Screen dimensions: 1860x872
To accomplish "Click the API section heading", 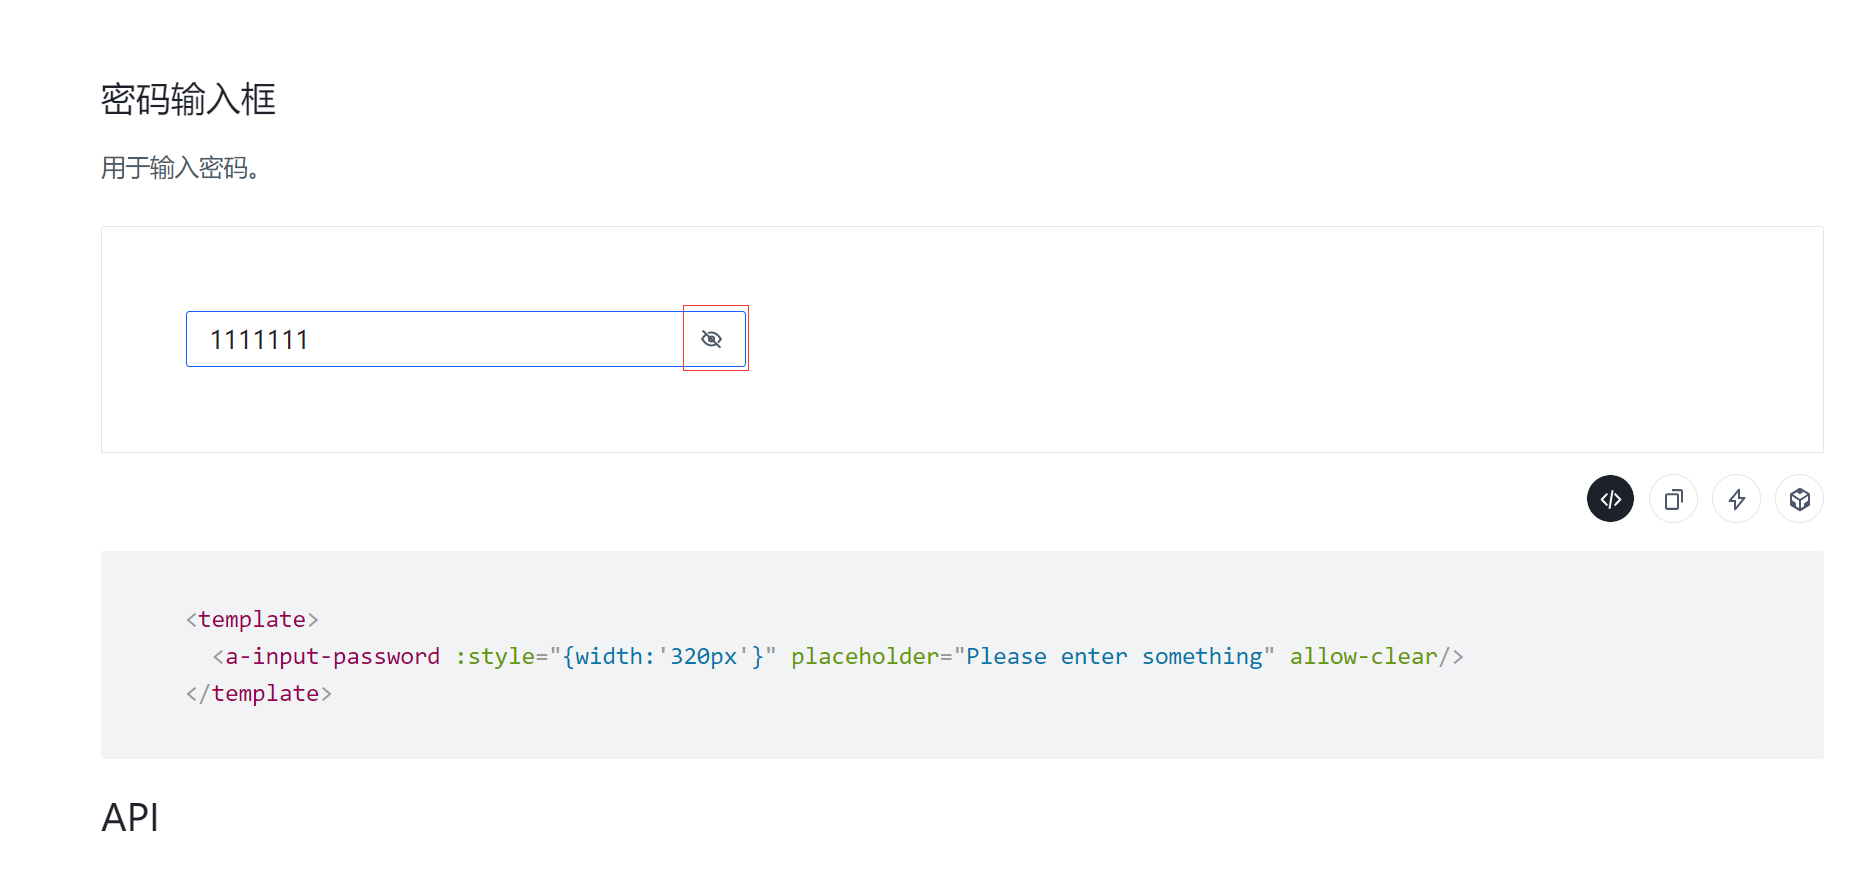I will point(130,818).
